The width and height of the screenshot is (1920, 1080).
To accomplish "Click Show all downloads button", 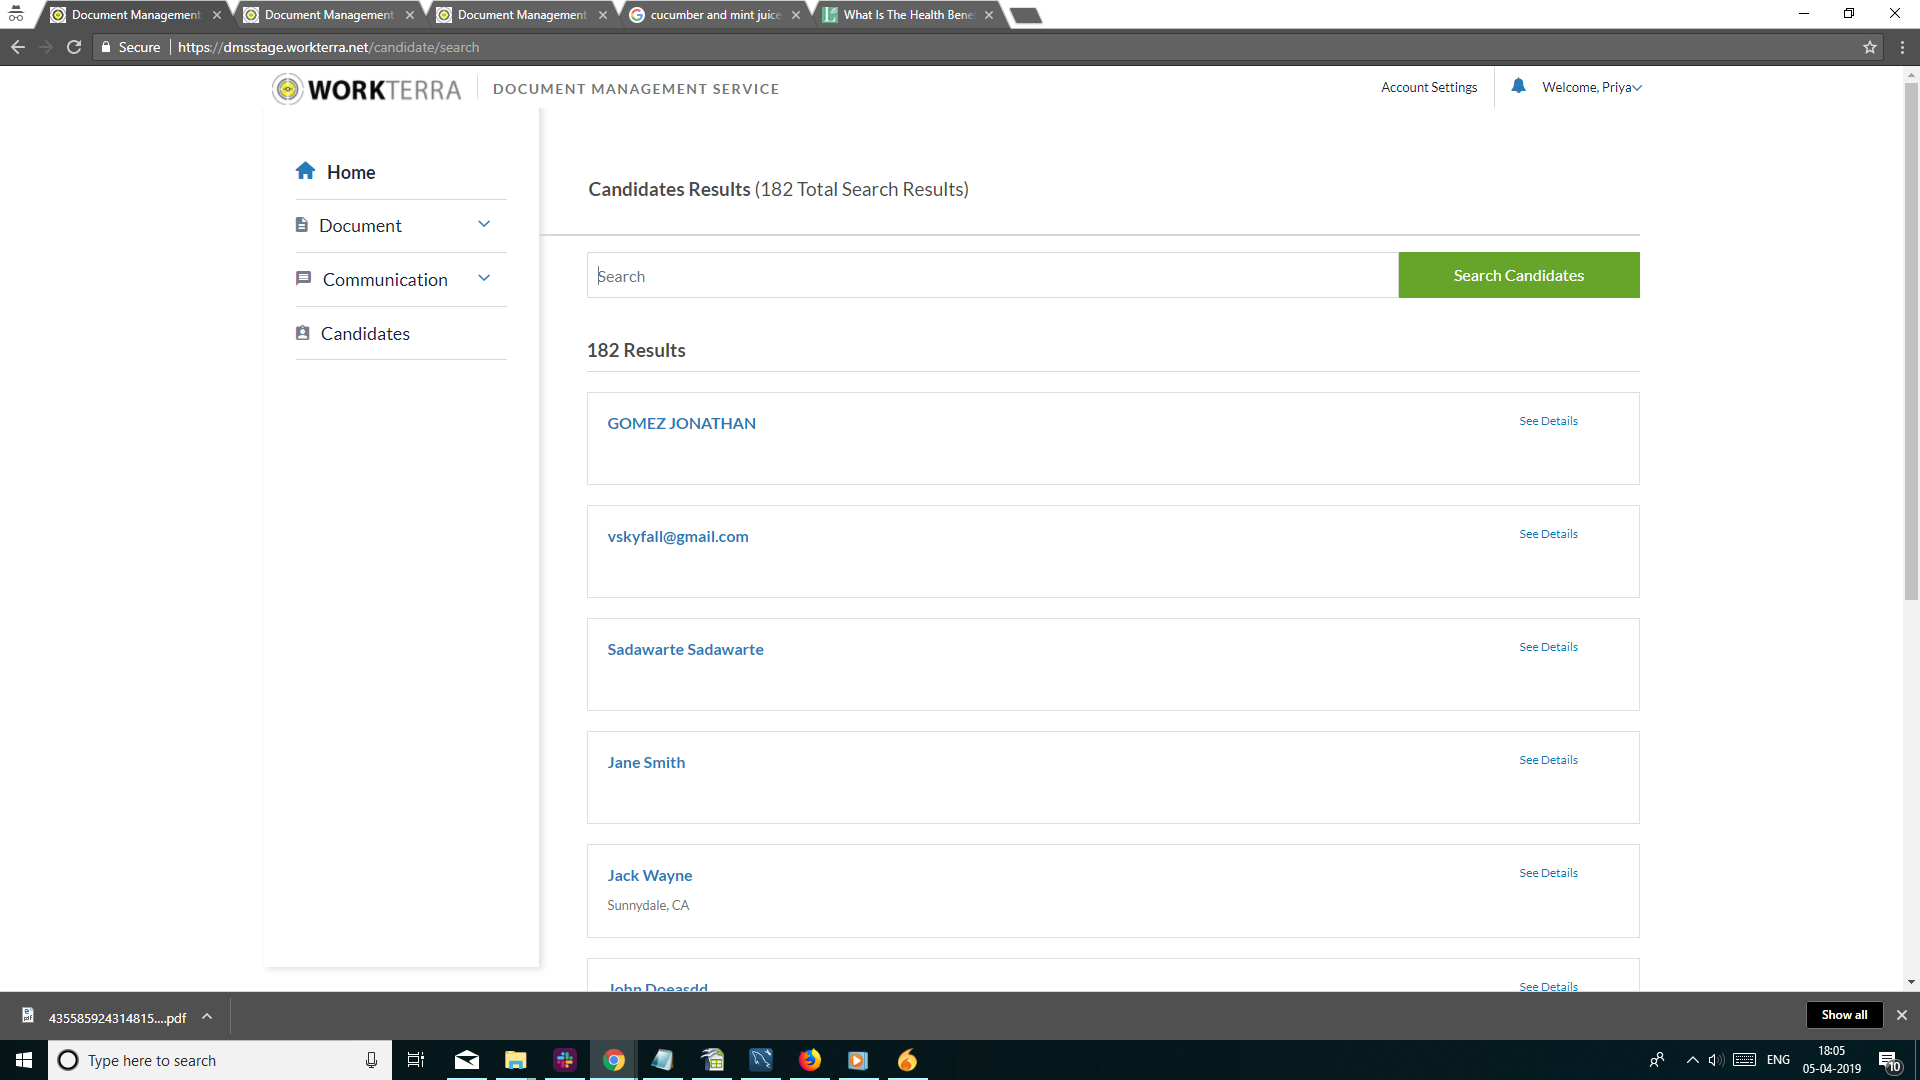I will [1844, 1015].
